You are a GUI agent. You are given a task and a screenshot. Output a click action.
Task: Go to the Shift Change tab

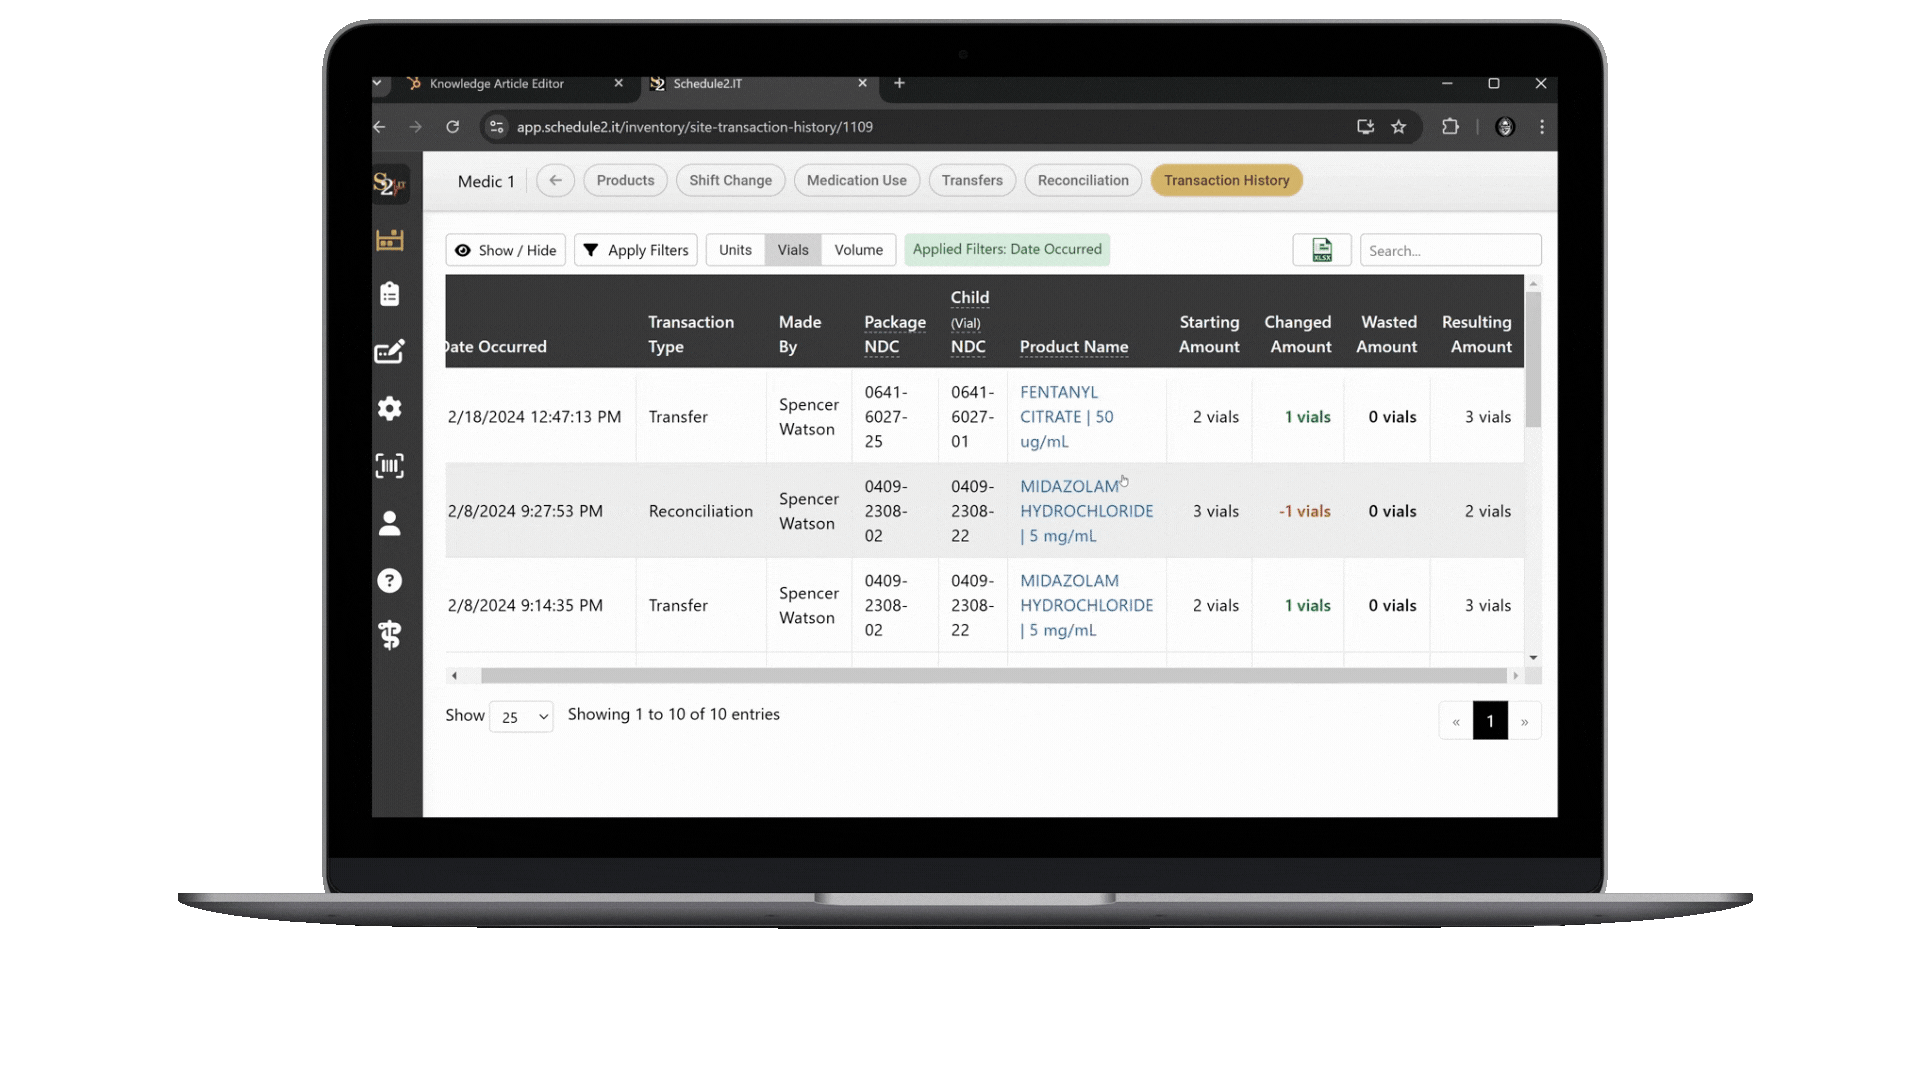pos(730,180)
